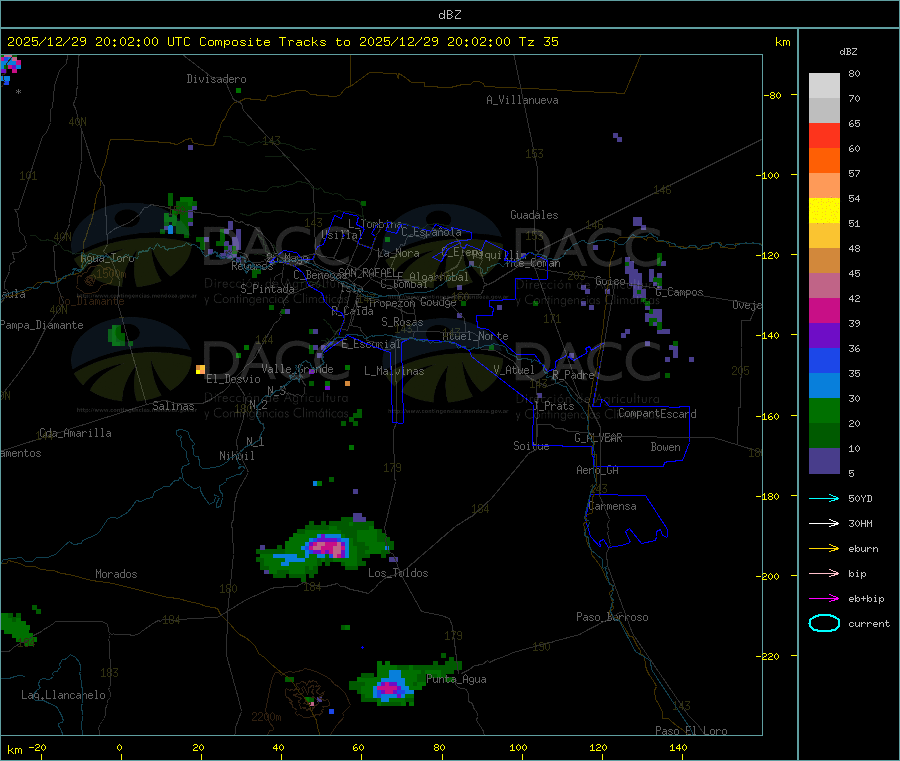Click the 'Nihuil' map label
This screenshot has width=900, height=761.
pos(236,456)
